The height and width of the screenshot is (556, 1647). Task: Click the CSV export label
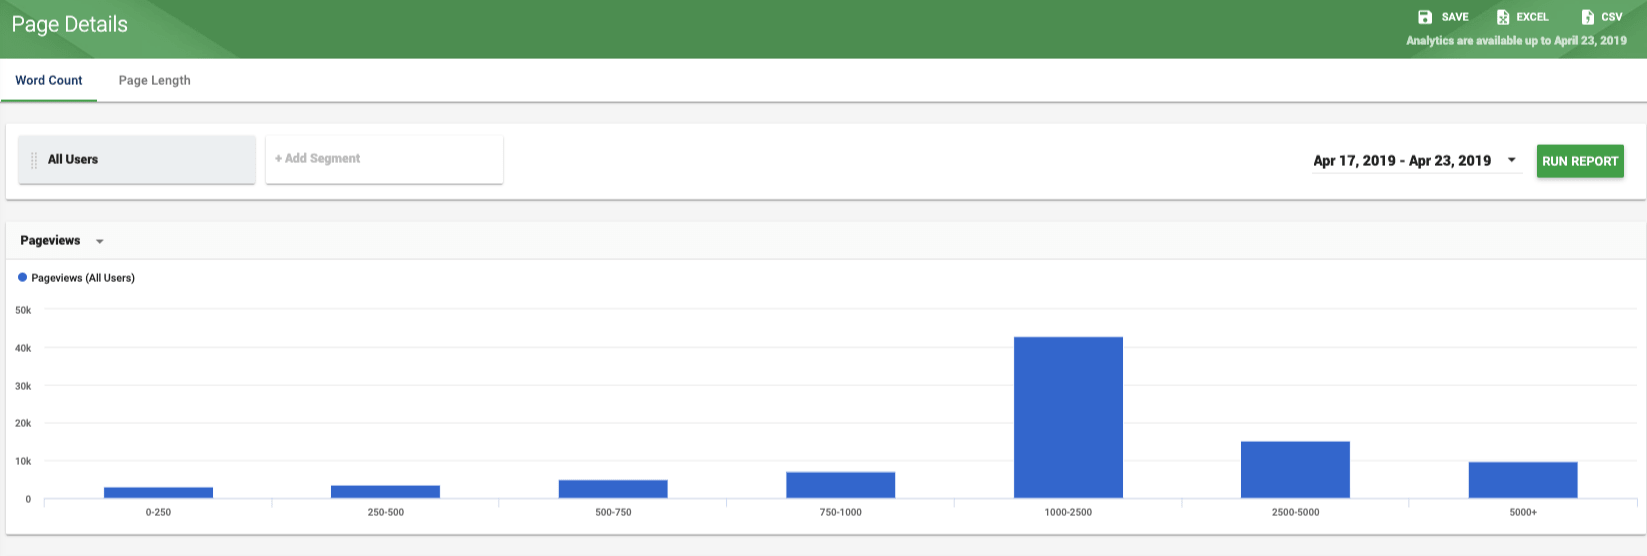pyautogui.click(x=1612, y=17)
